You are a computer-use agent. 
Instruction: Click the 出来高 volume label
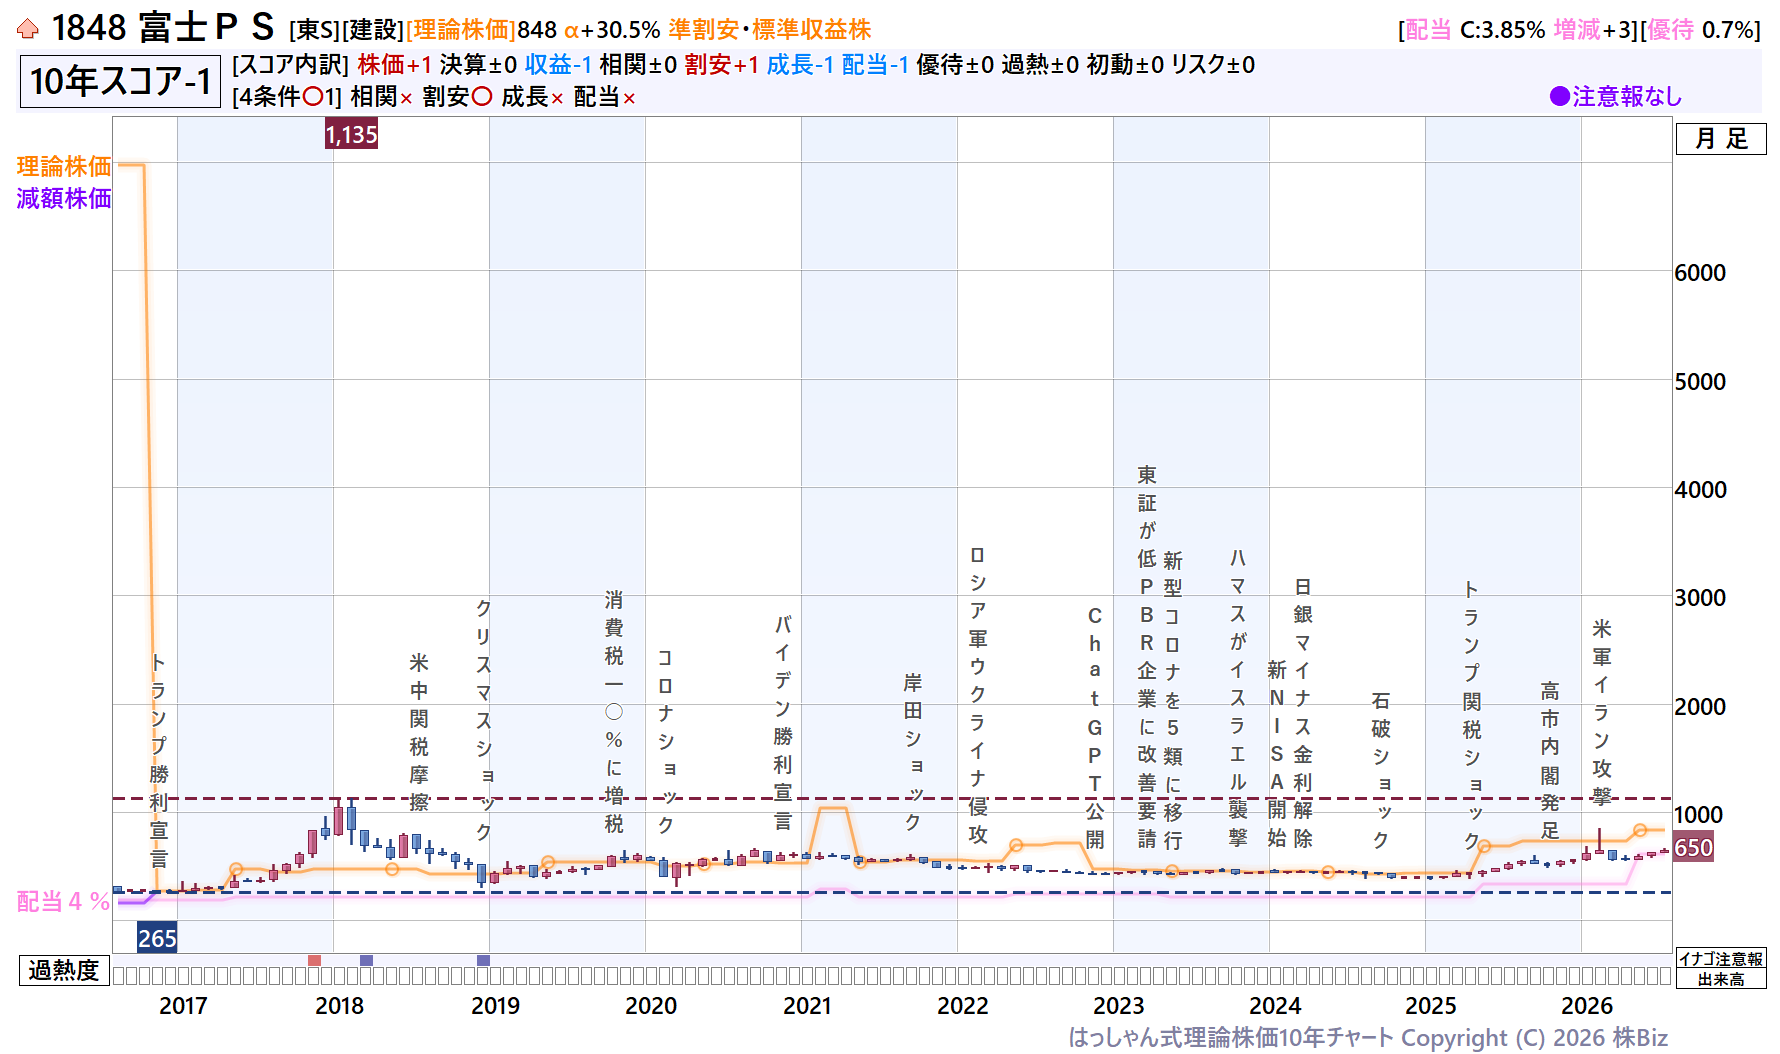tap(1721, 979)
